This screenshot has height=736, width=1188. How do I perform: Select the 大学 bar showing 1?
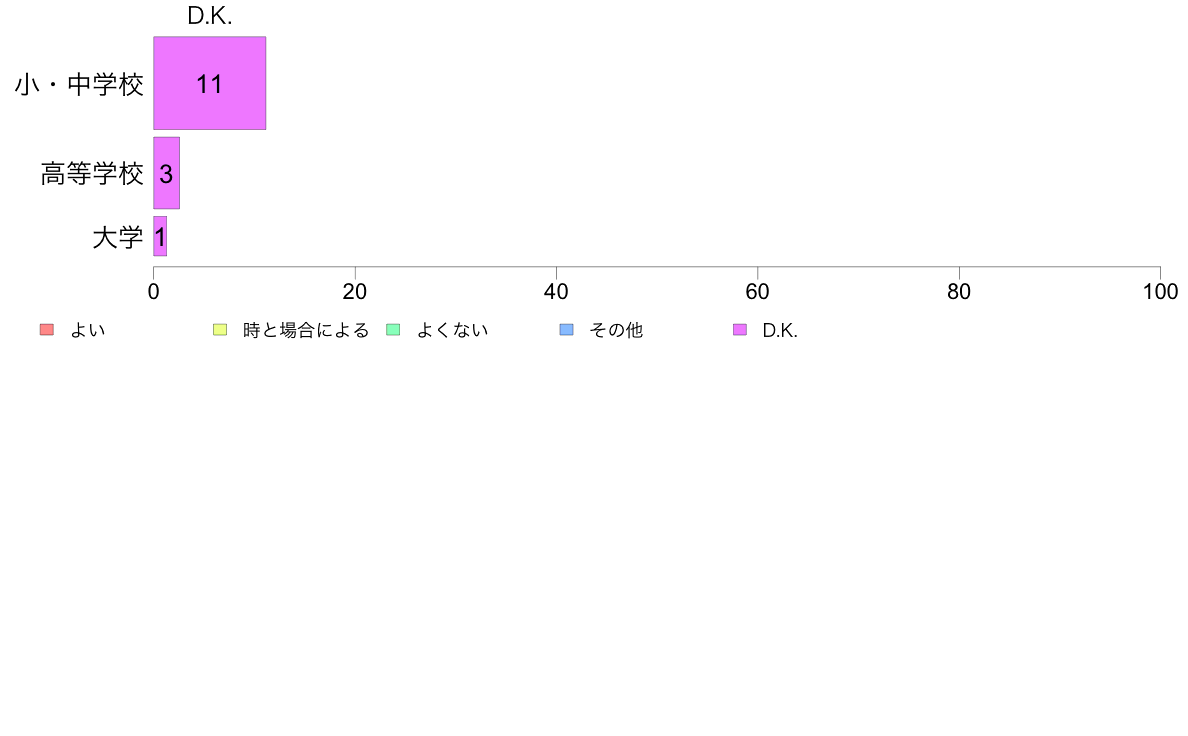click(160, 236)
